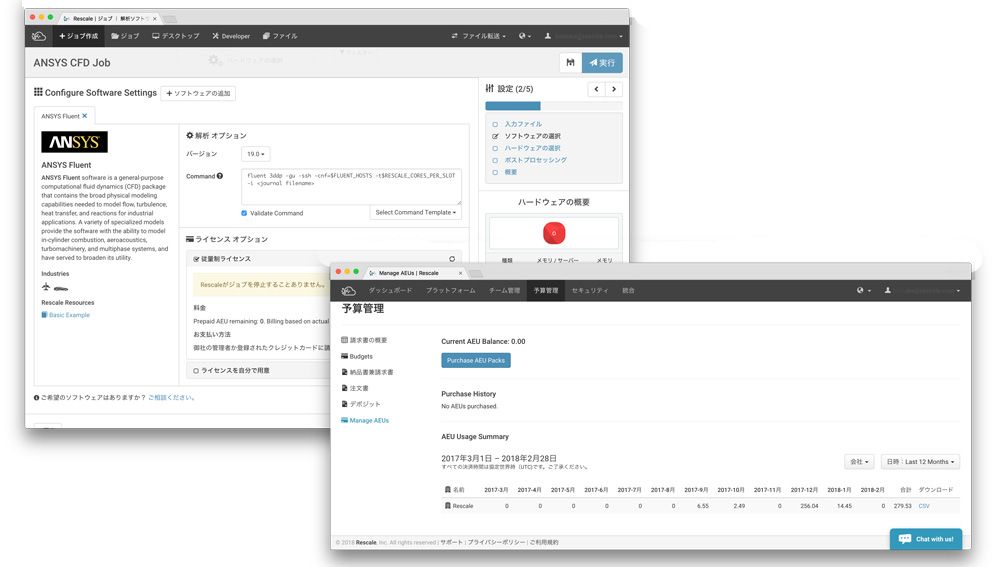Toggle the Validate Command checkbox

(x=244, y=213)
